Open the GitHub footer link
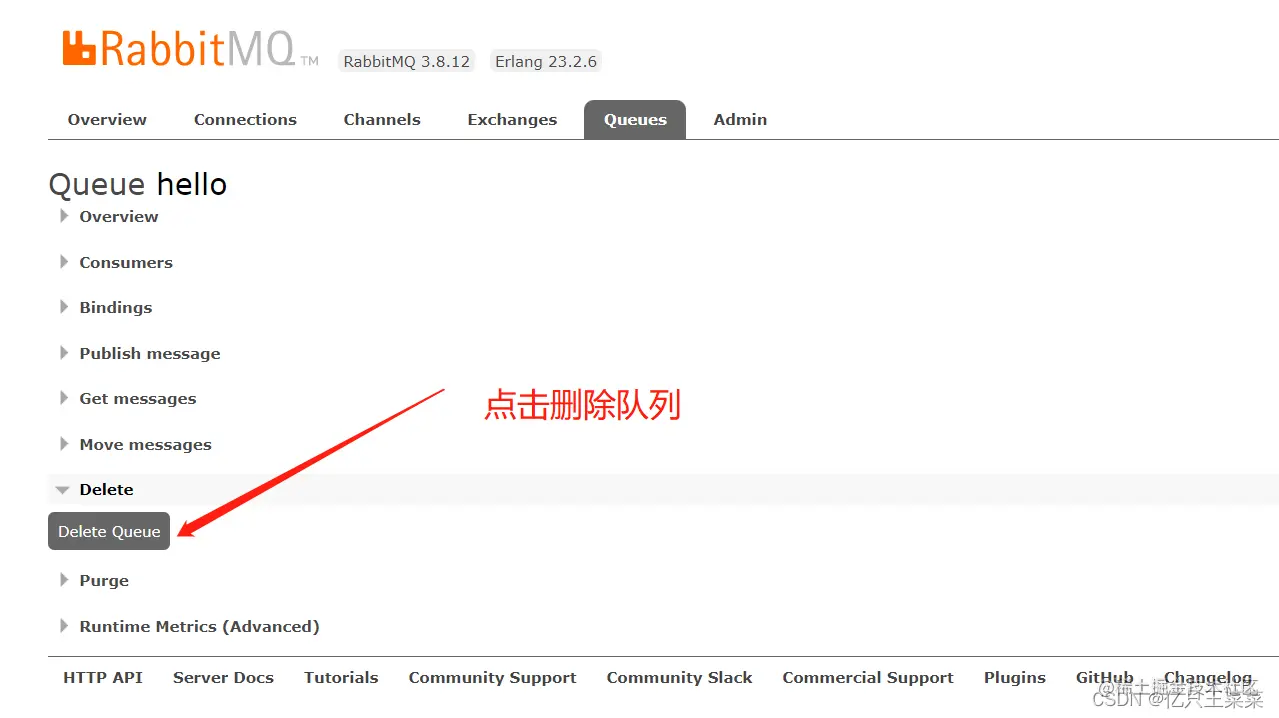Screen dimensions: 1279x718 1105,677
